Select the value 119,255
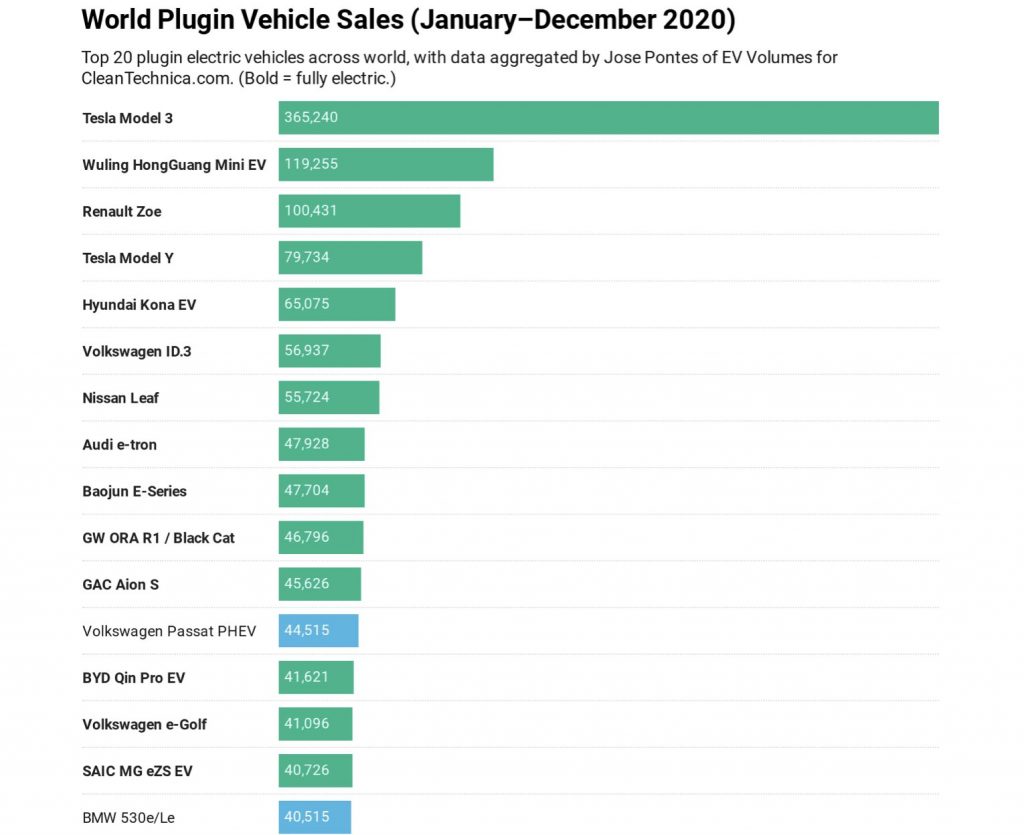The image size is (1024, 835). coord(311,164)
